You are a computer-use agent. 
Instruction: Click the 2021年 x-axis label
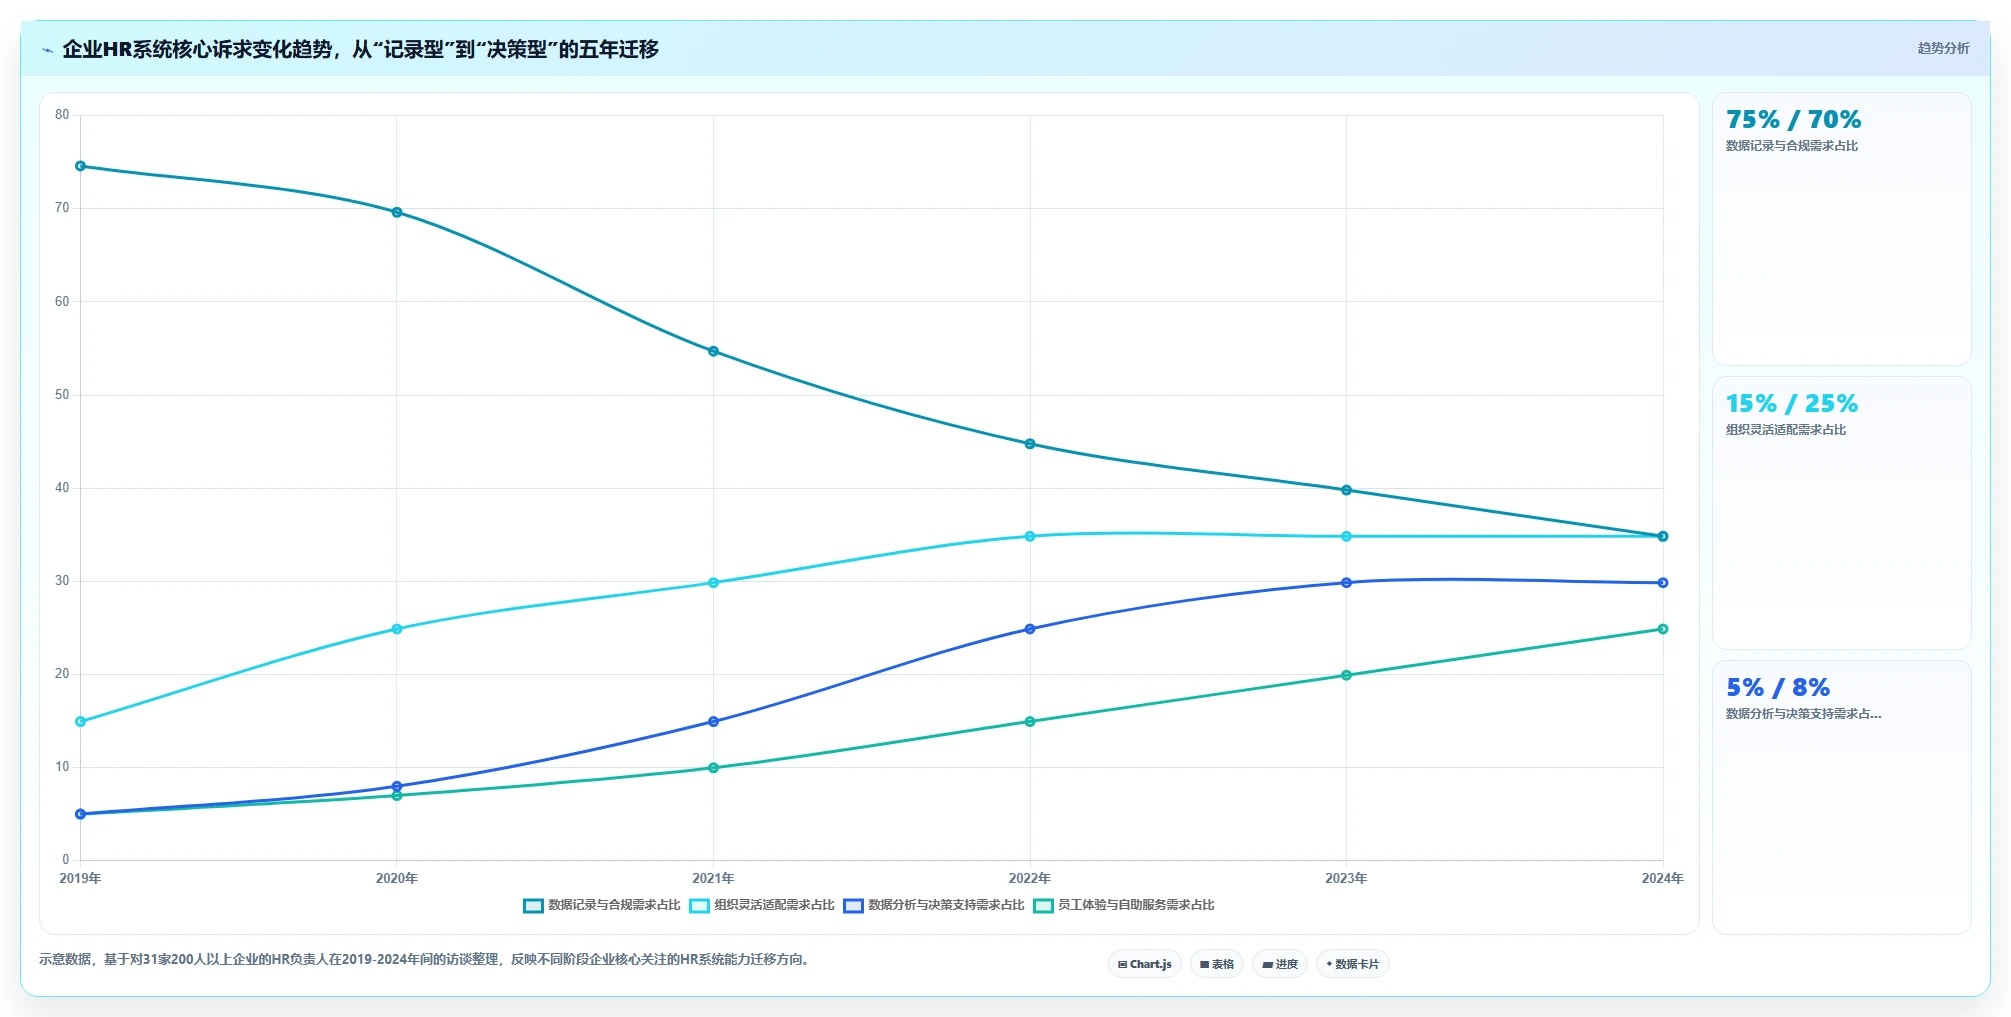tap(713, 879)
